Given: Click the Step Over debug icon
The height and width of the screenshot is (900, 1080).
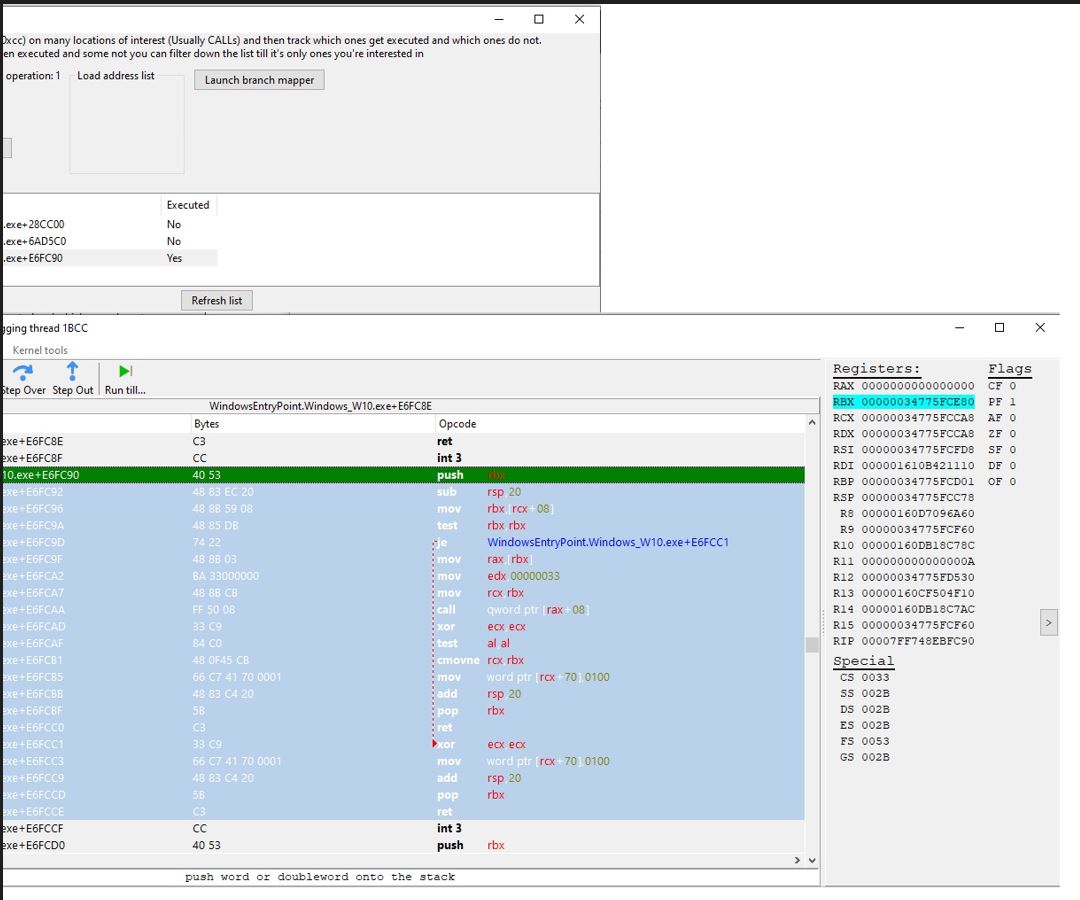Looking at the screenshot, I should [x=22, y=371].
